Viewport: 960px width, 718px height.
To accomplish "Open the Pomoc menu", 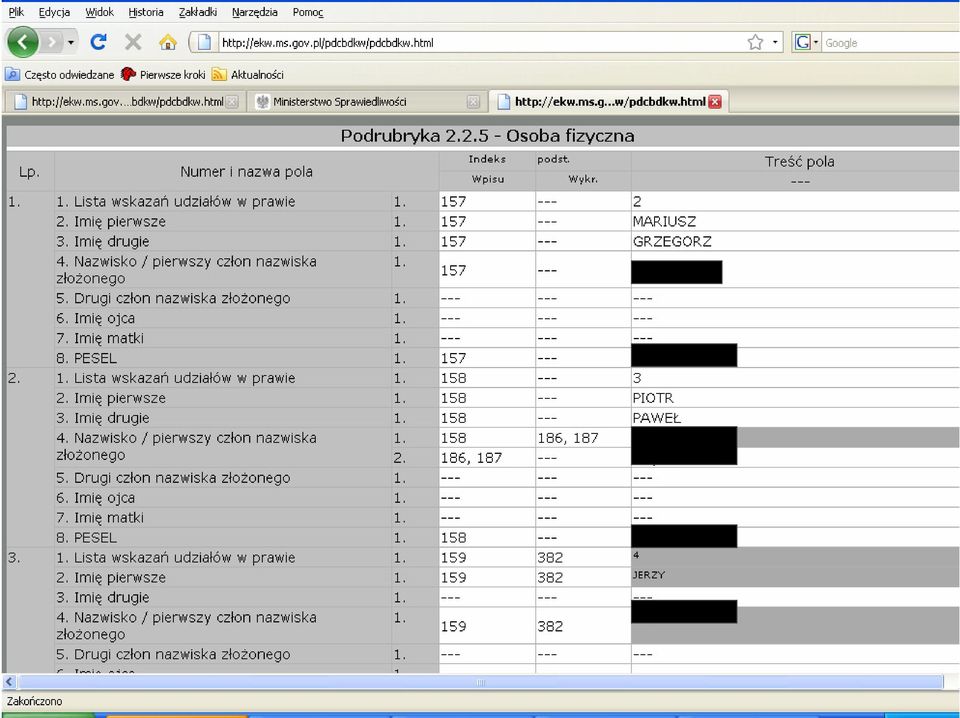I will click(x=308, y=12).
